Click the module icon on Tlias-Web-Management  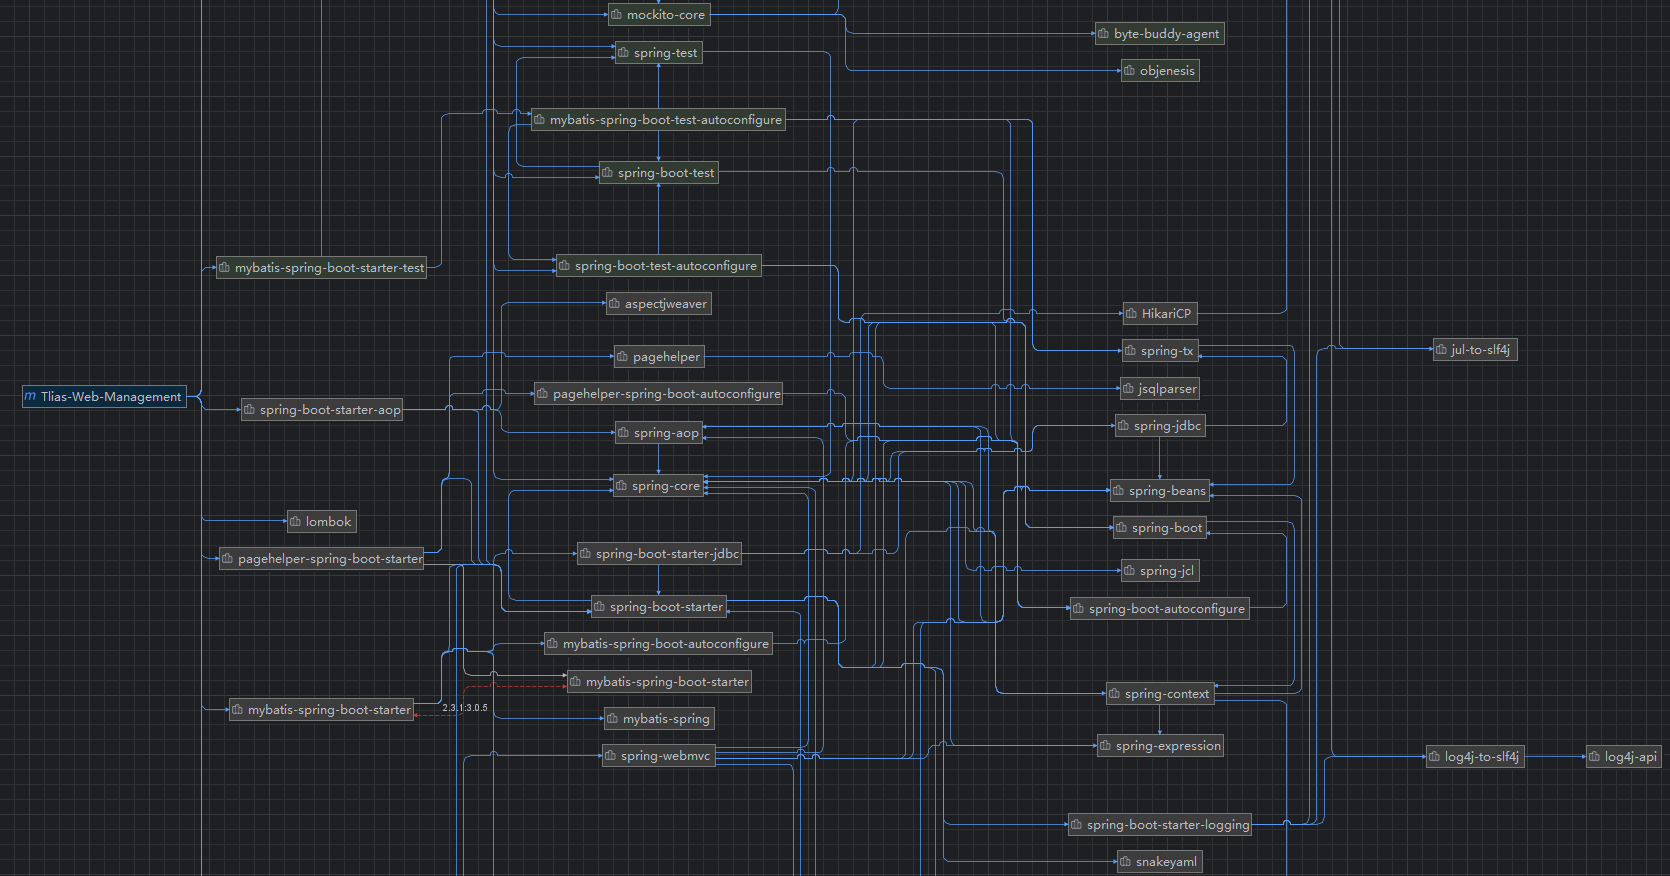click(x=31, y=397)
